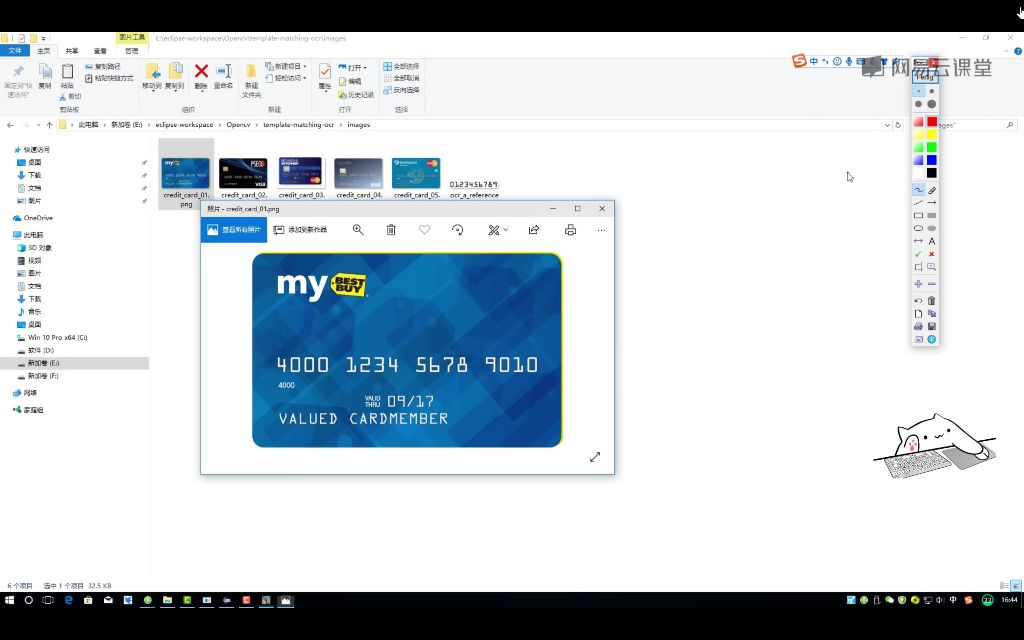Select the green checkmark stamp in palette
1024x640 pixels.
click(918, 254)
